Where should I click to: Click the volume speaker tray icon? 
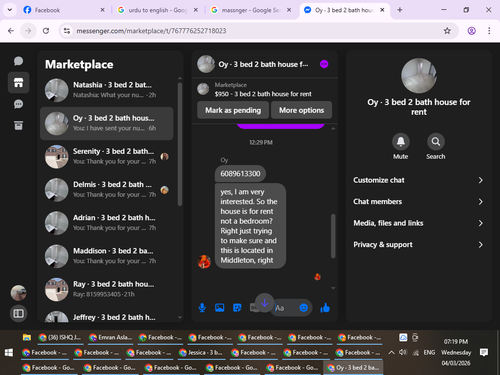click(403, 352)
